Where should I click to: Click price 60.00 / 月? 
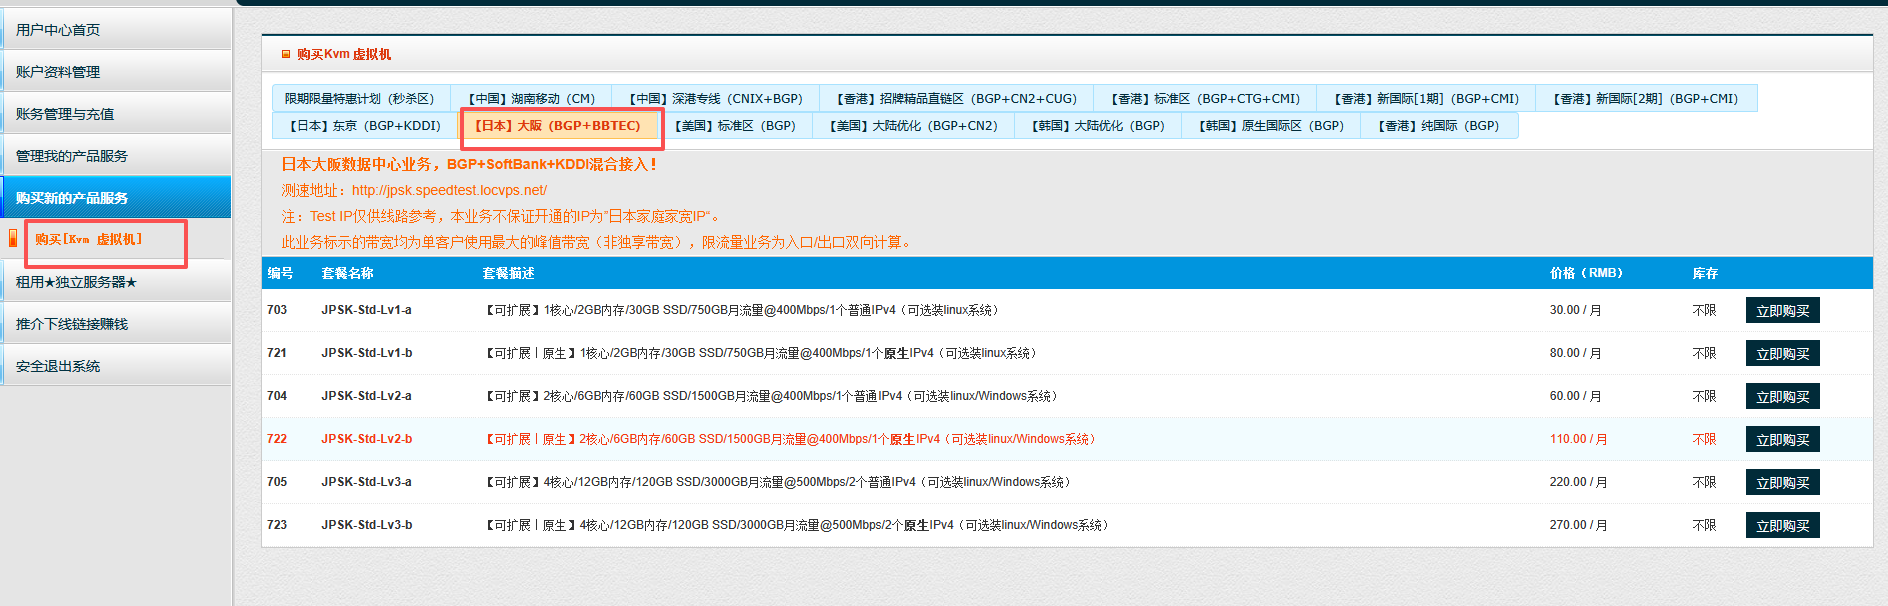(x=1575, y=396)
